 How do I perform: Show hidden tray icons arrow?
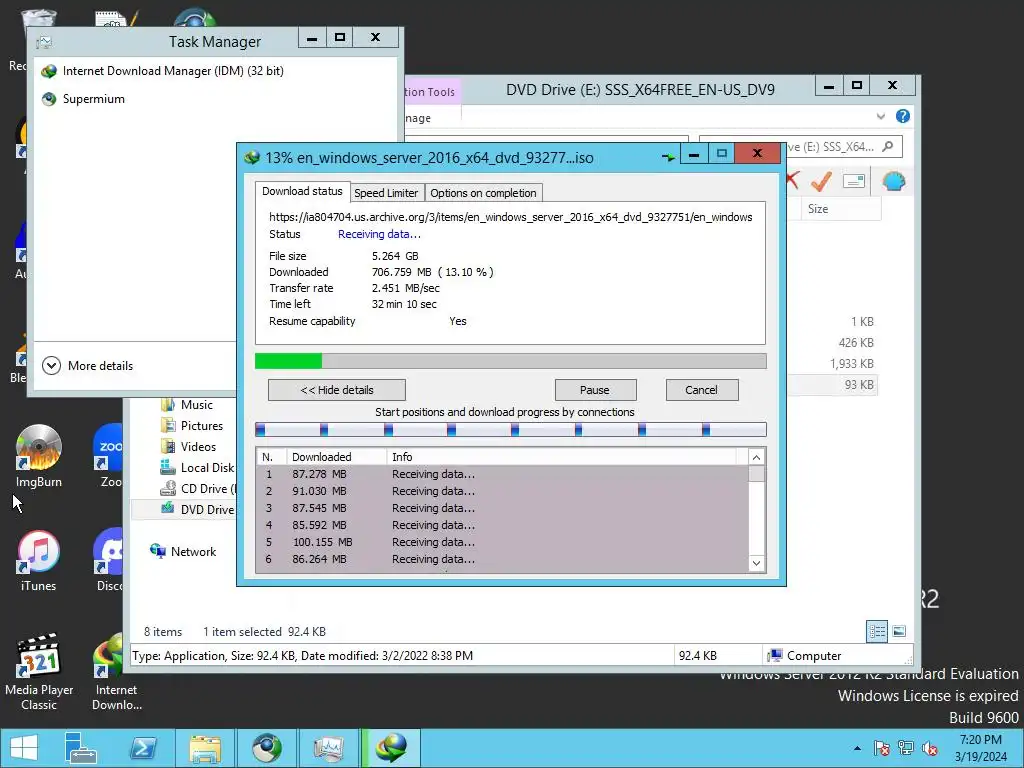(x=857, y=748)
